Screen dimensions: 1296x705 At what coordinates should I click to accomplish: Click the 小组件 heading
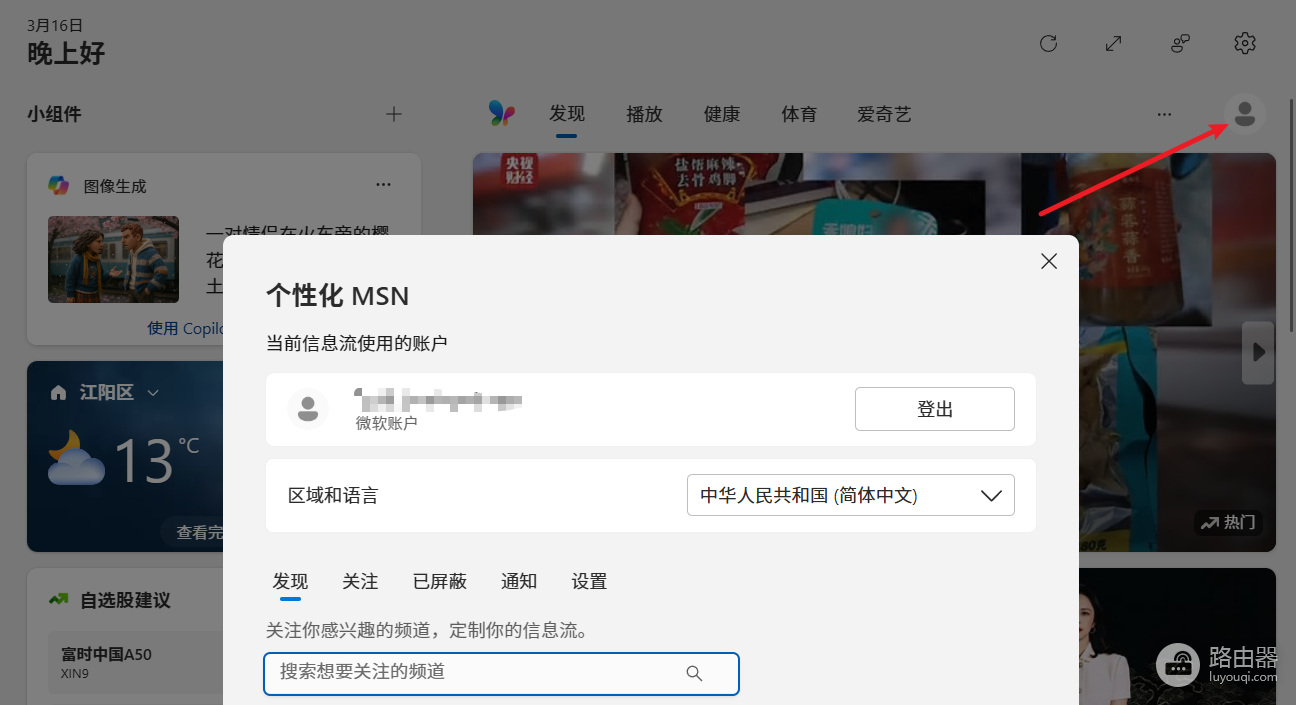54,114
